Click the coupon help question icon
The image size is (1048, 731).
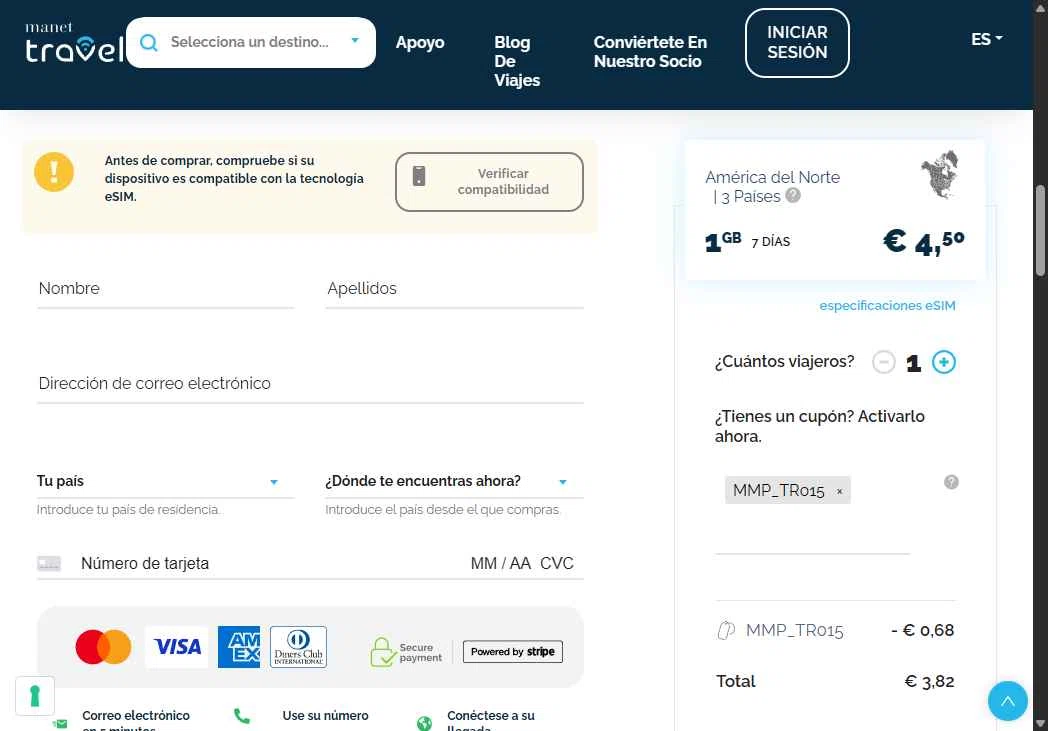(950, 482)
